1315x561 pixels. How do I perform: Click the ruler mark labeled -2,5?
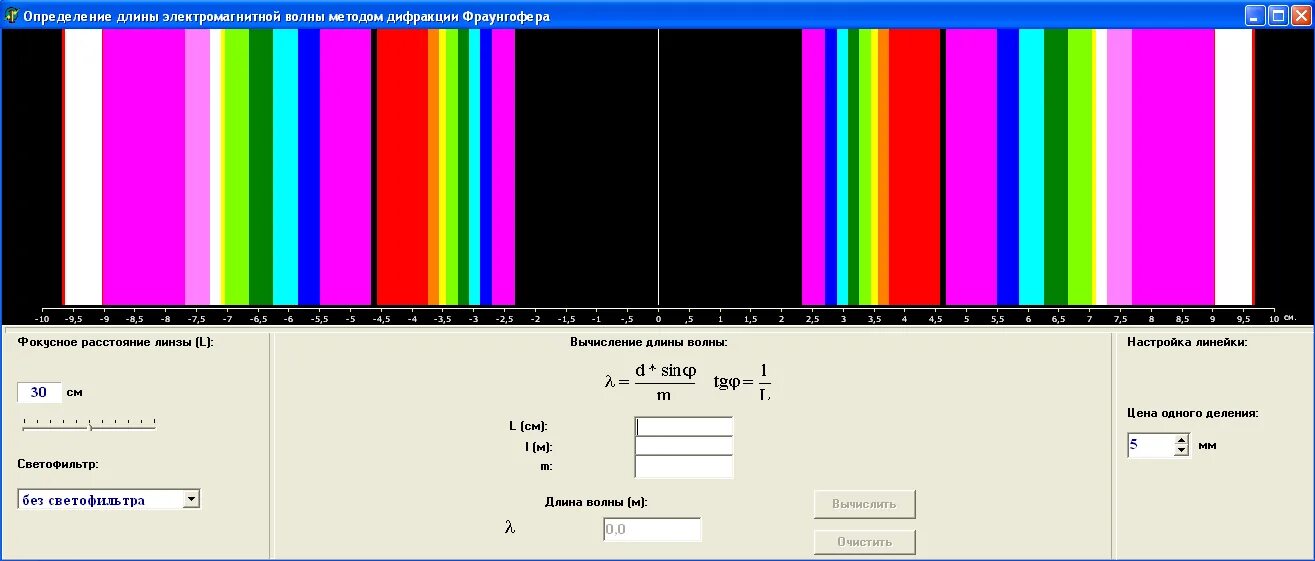[504, 318]
